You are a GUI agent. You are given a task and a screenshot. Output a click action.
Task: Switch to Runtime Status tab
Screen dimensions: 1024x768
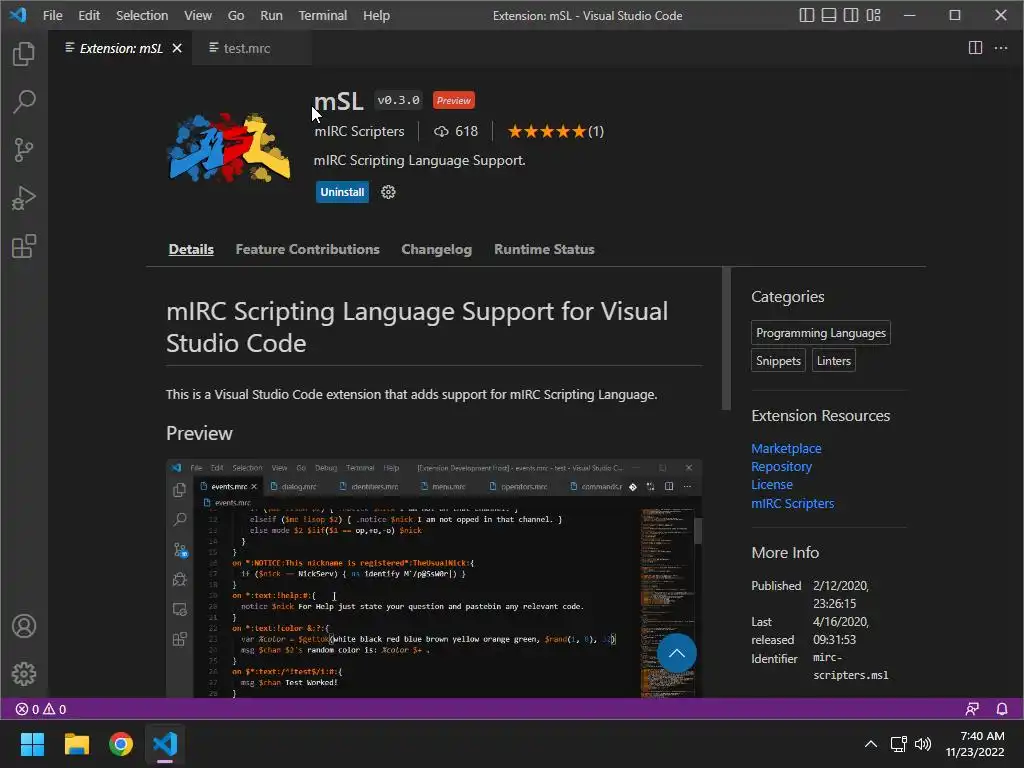click(x=544, y=249)
